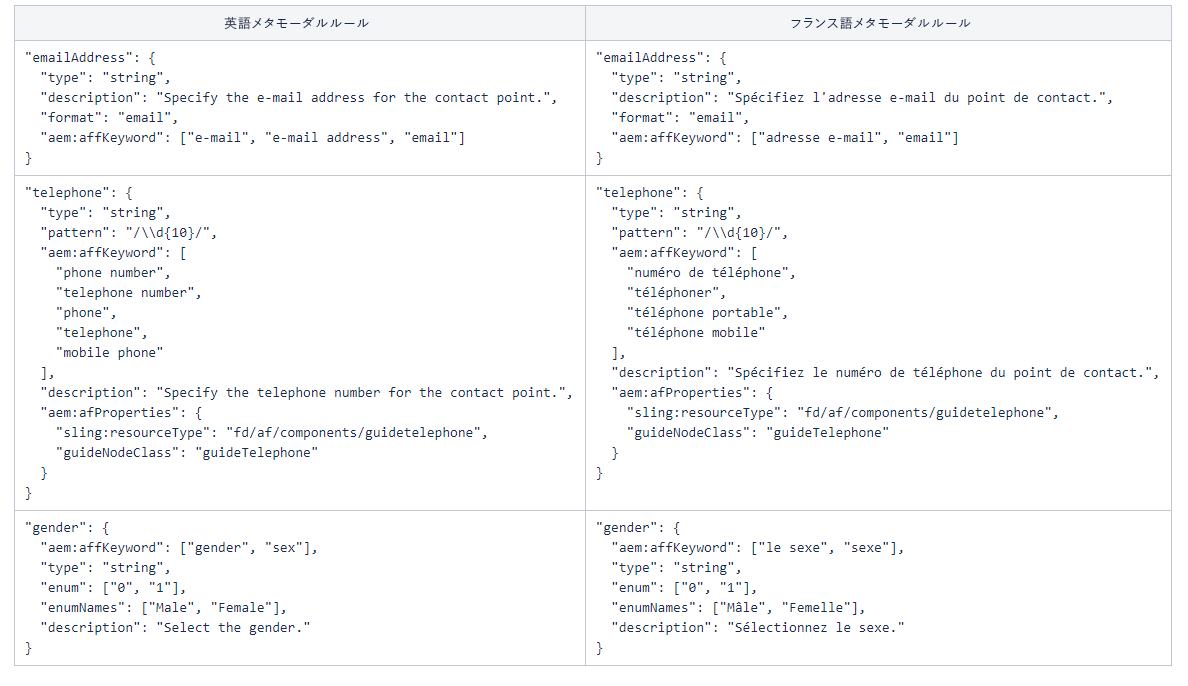Click the "le sexe", "sexe" affKeyword line

tap(758, 548)
